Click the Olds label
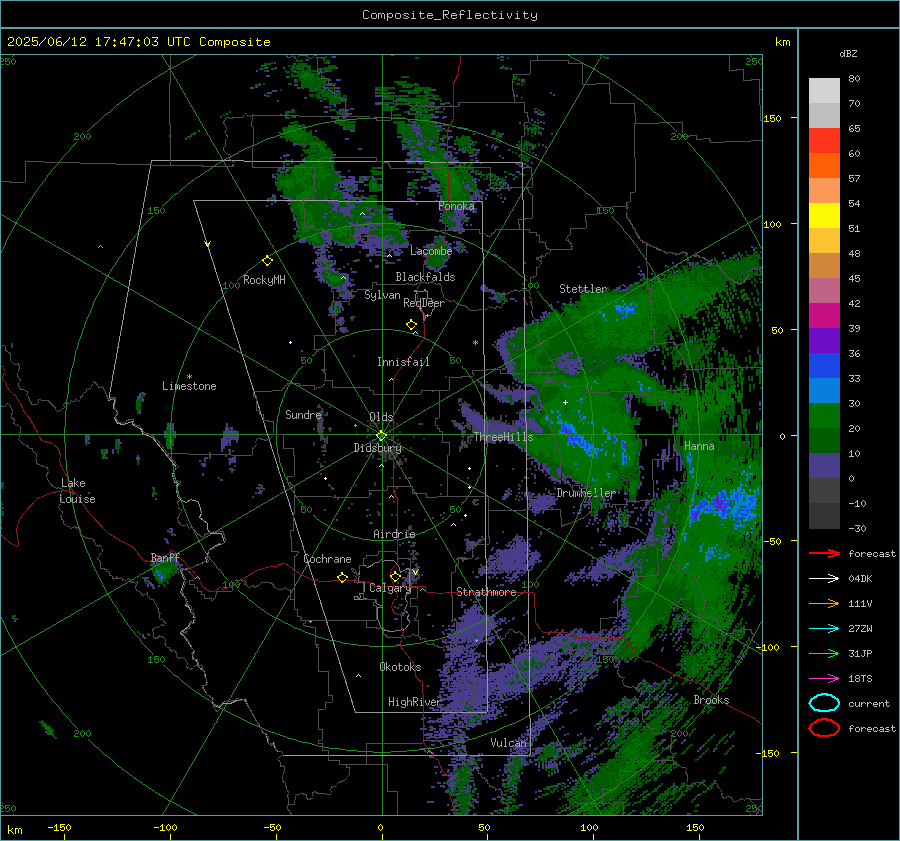 (x=381, y=417)
